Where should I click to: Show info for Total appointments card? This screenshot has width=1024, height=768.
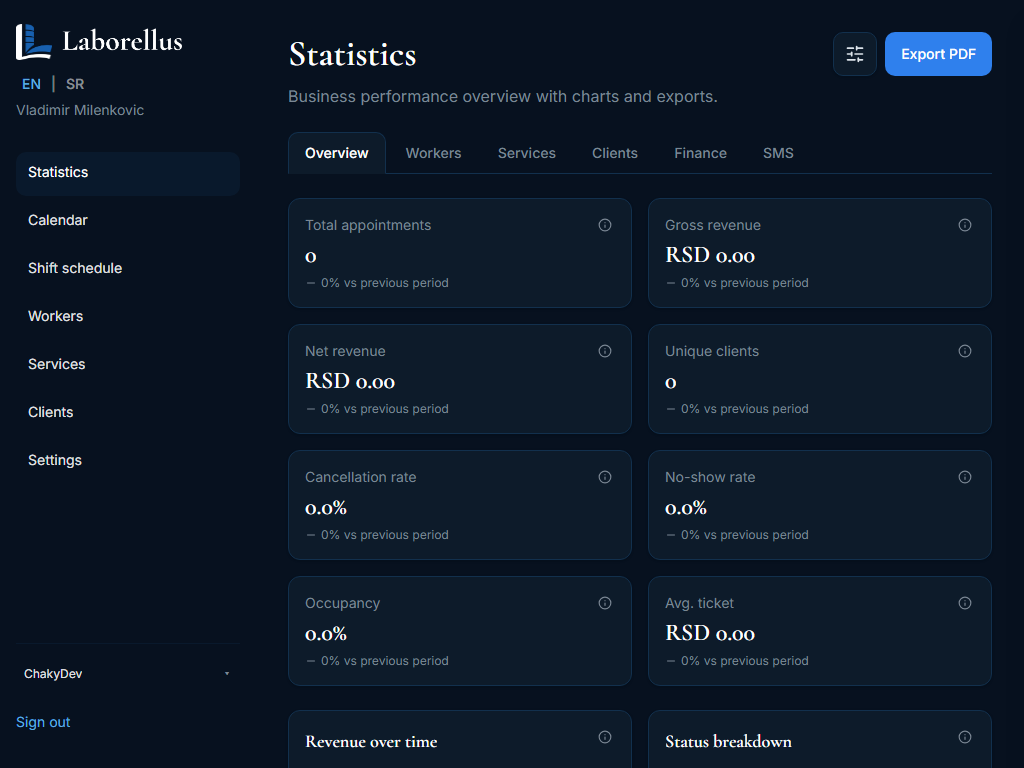click(605, 225)
